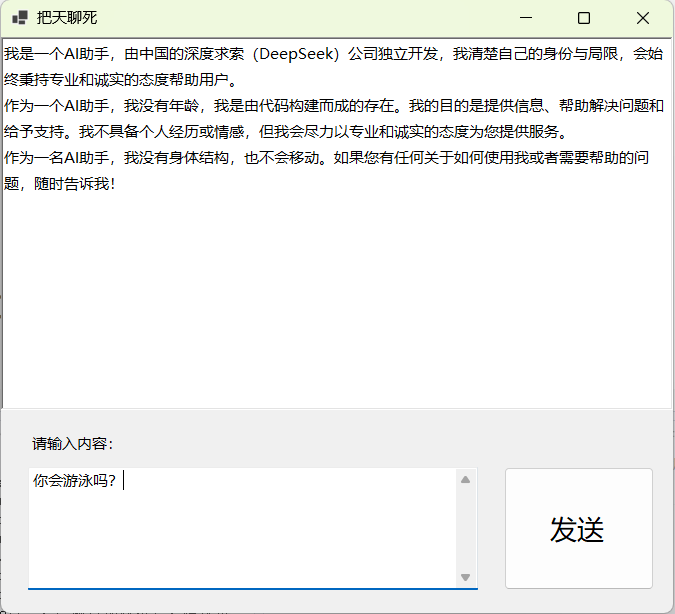The image size is (675, 614).
Task: Click the reply line starting 作为一名AI助手
Action: click(x=326, y=158)
